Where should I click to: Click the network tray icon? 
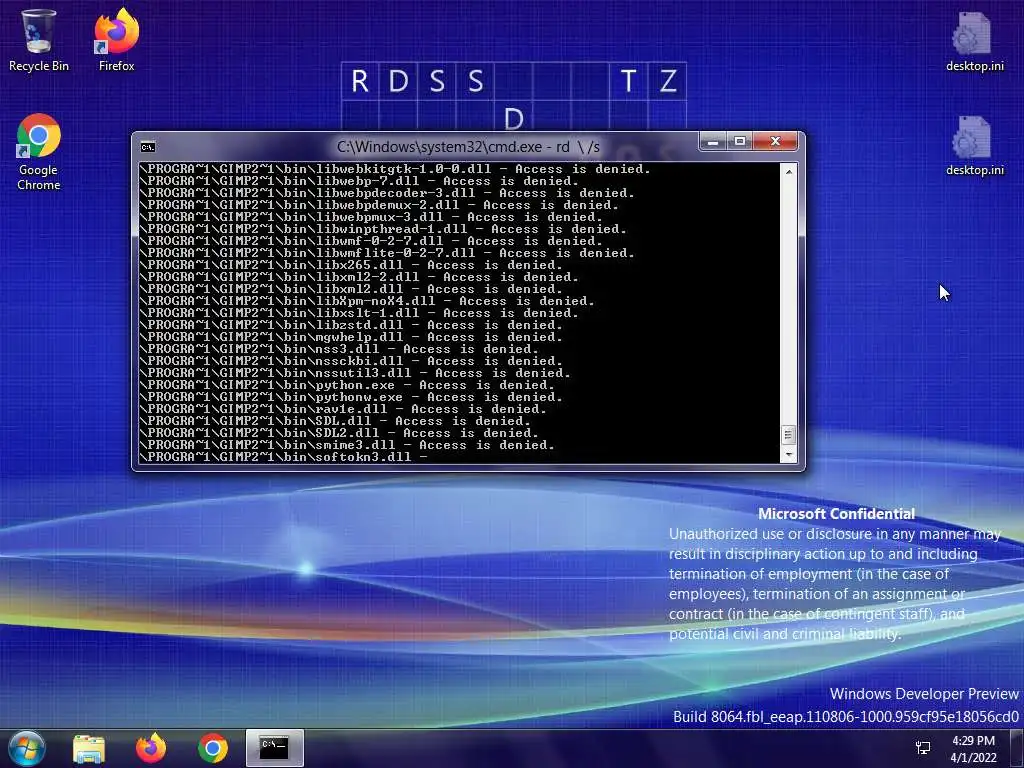pos(923,748)
